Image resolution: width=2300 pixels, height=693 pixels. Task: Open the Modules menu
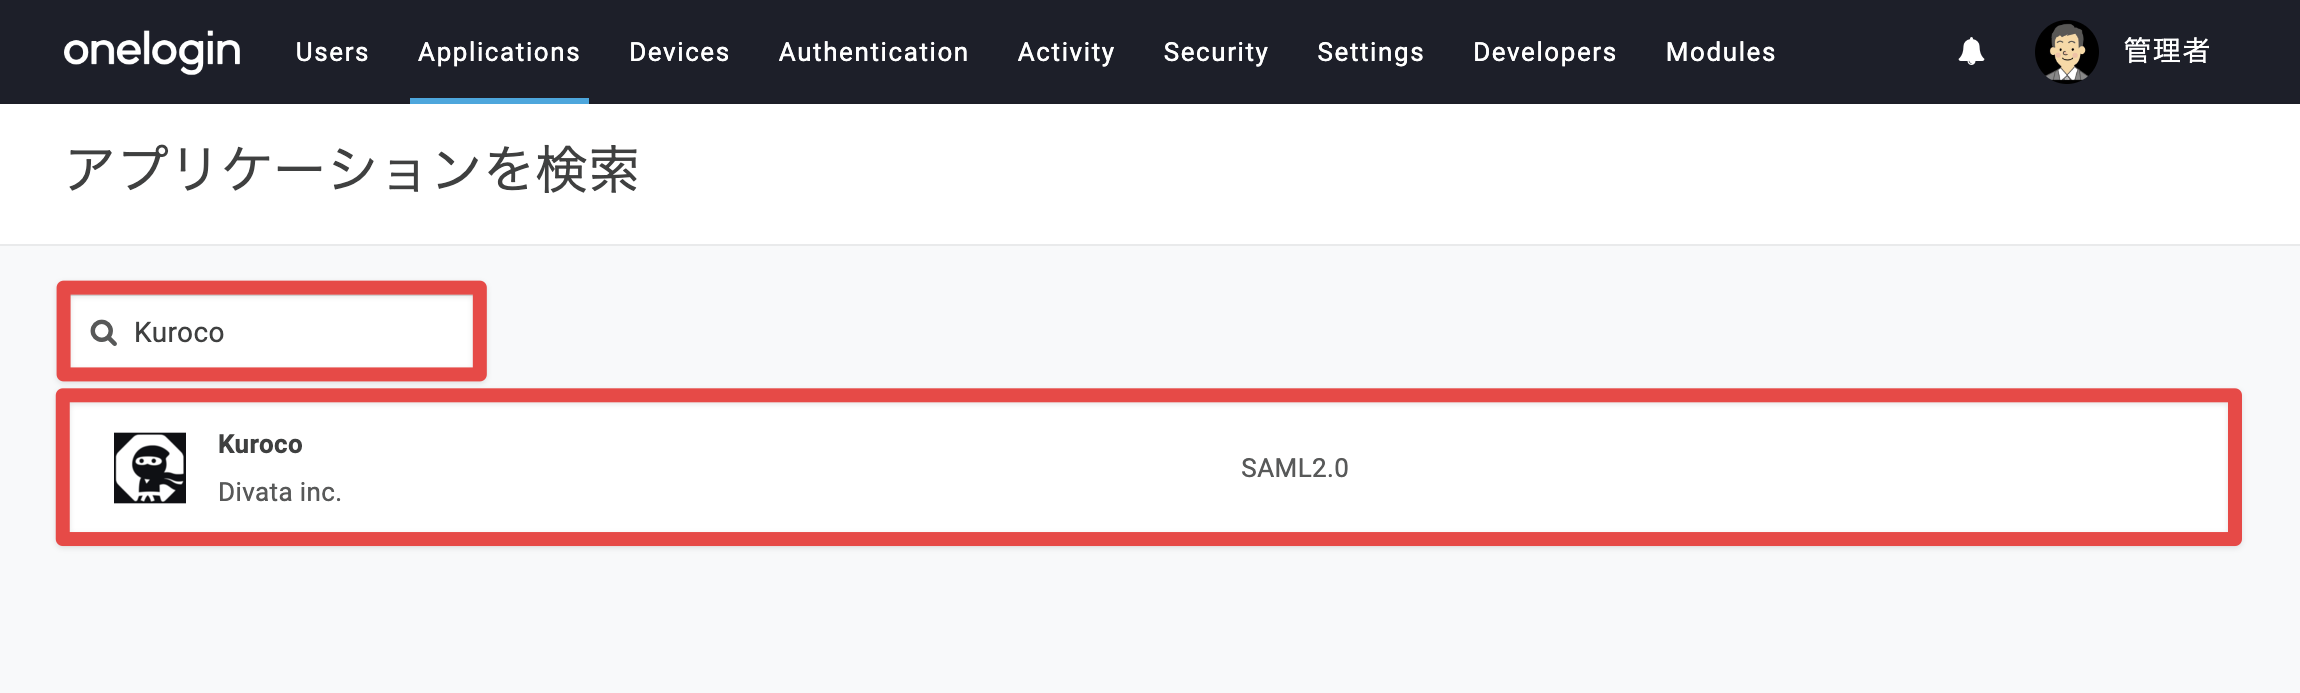[x=1721, y=52]
